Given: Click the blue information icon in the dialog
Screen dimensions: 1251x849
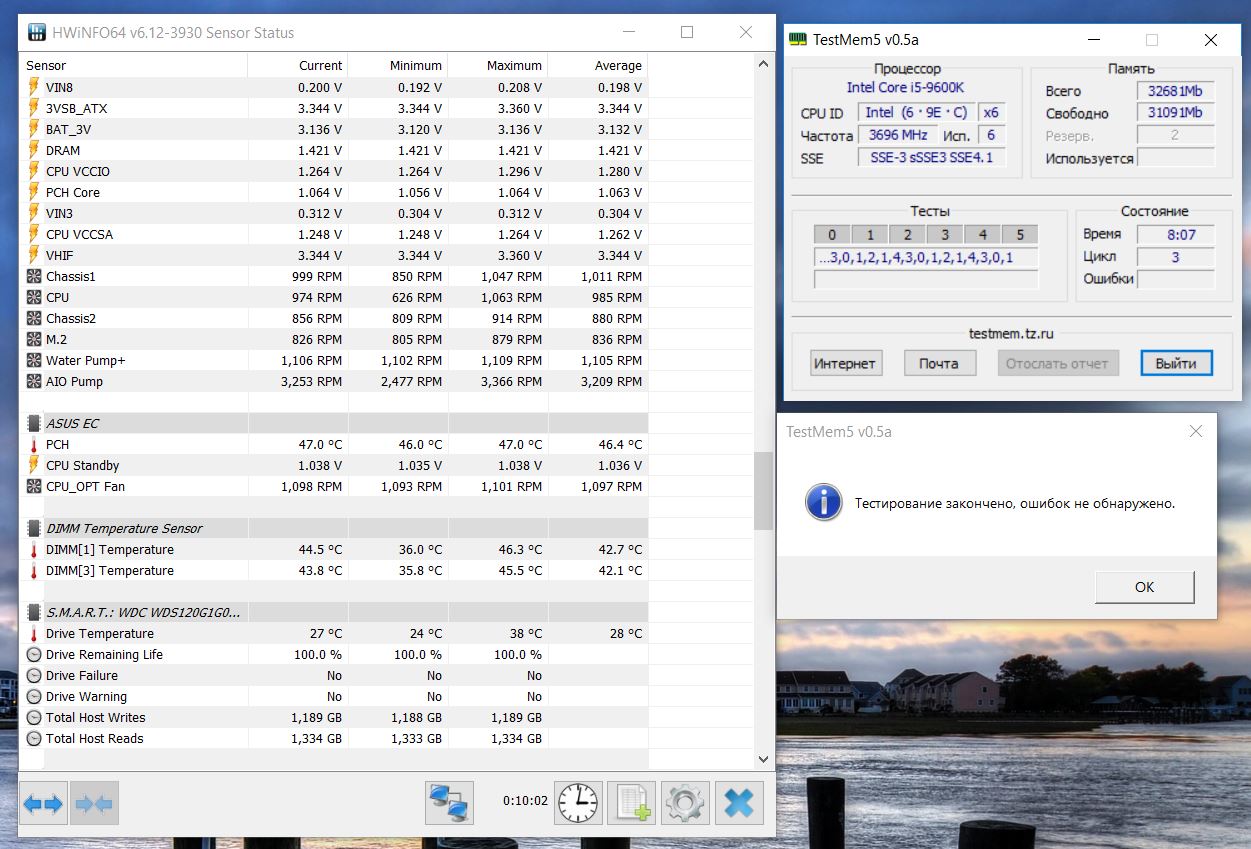Looking at the screenshot, I should (823, 503).
